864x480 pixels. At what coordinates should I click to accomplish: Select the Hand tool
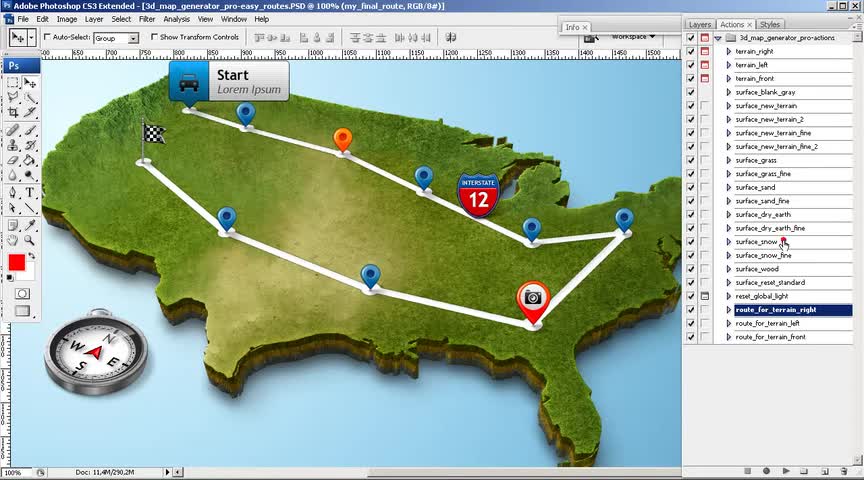click(x=13, y=240)
